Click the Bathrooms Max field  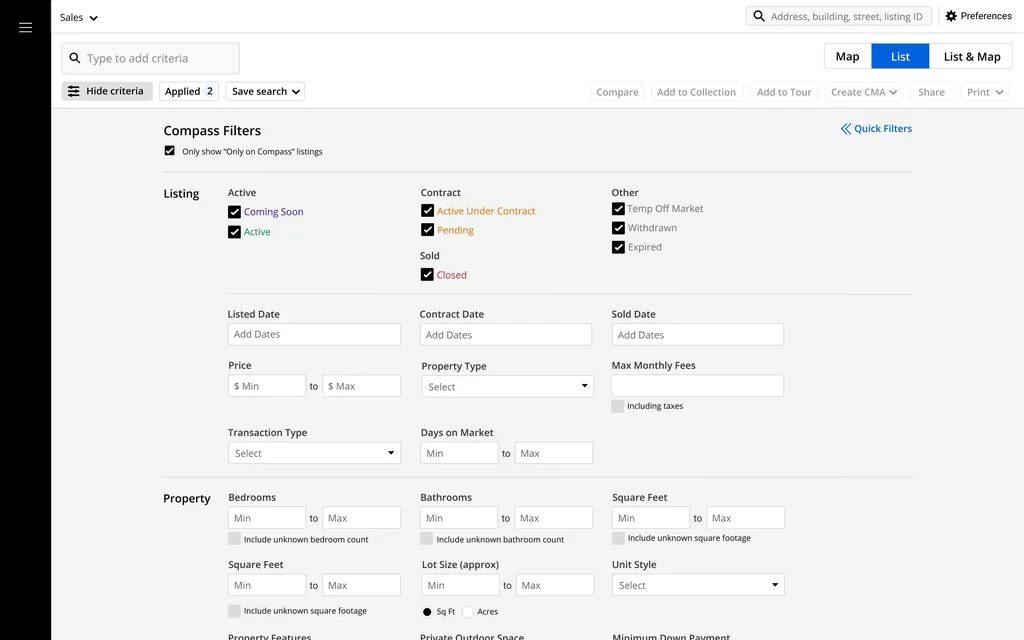coord(554,518)
